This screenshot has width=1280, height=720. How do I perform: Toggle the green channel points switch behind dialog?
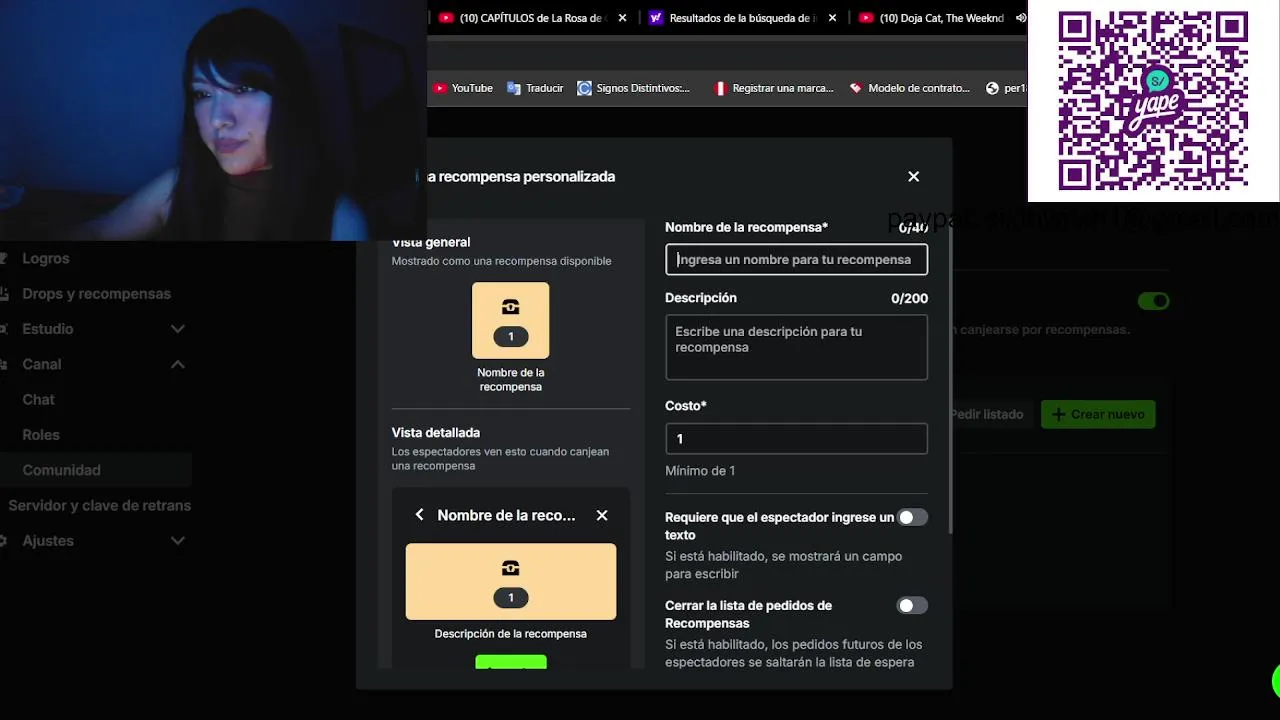coord(1153,300)
